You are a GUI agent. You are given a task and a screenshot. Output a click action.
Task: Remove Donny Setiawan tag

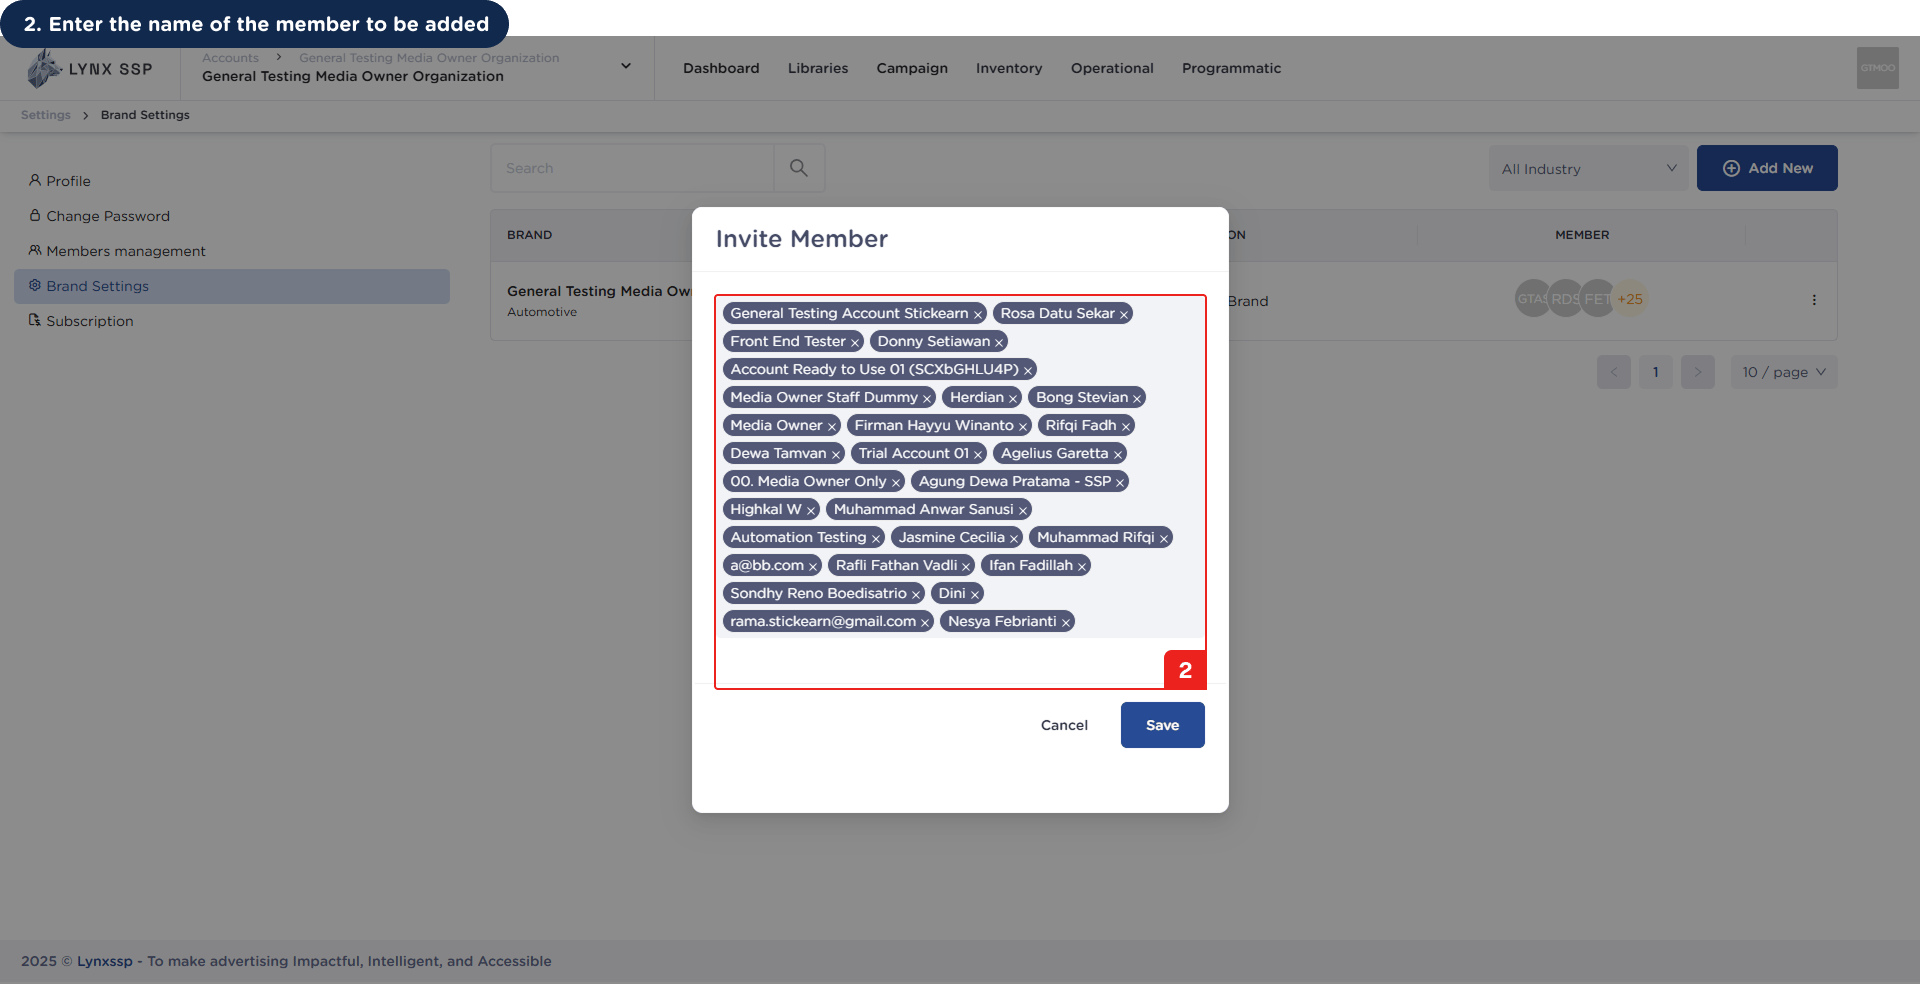click(999, 342)
